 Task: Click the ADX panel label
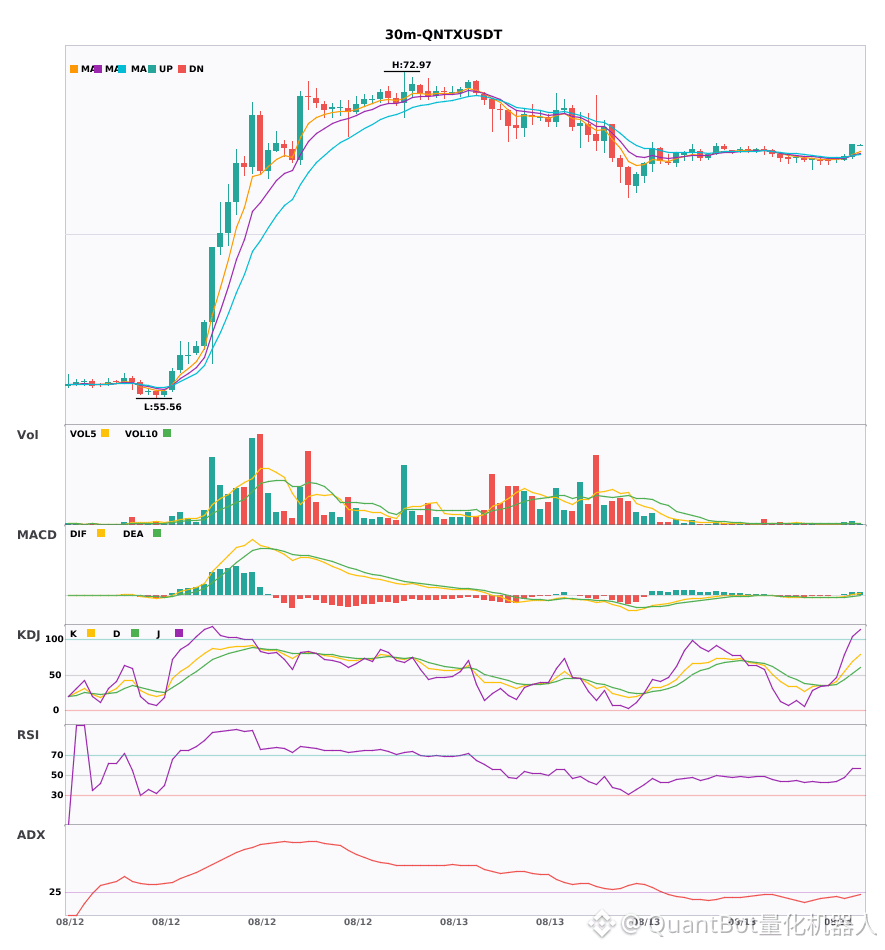(x=31, y=835)
